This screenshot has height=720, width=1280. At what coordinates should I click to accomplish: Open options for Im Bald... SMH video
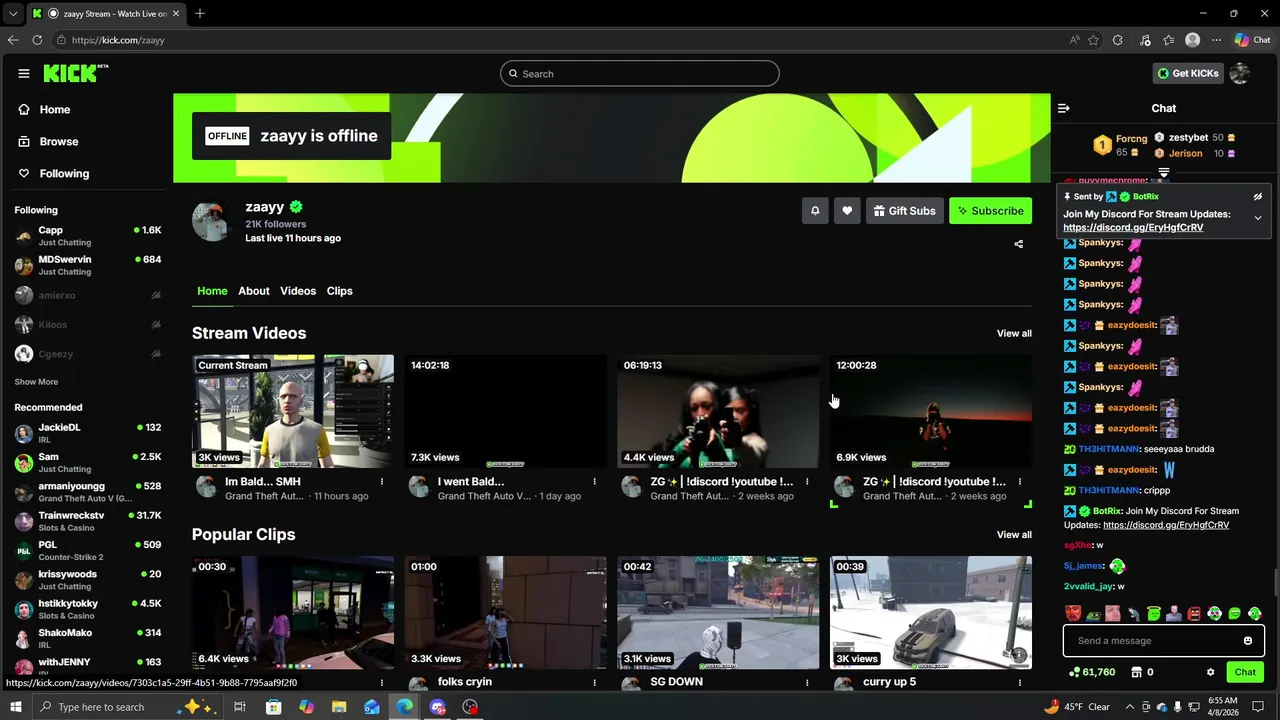coord(382,482)
